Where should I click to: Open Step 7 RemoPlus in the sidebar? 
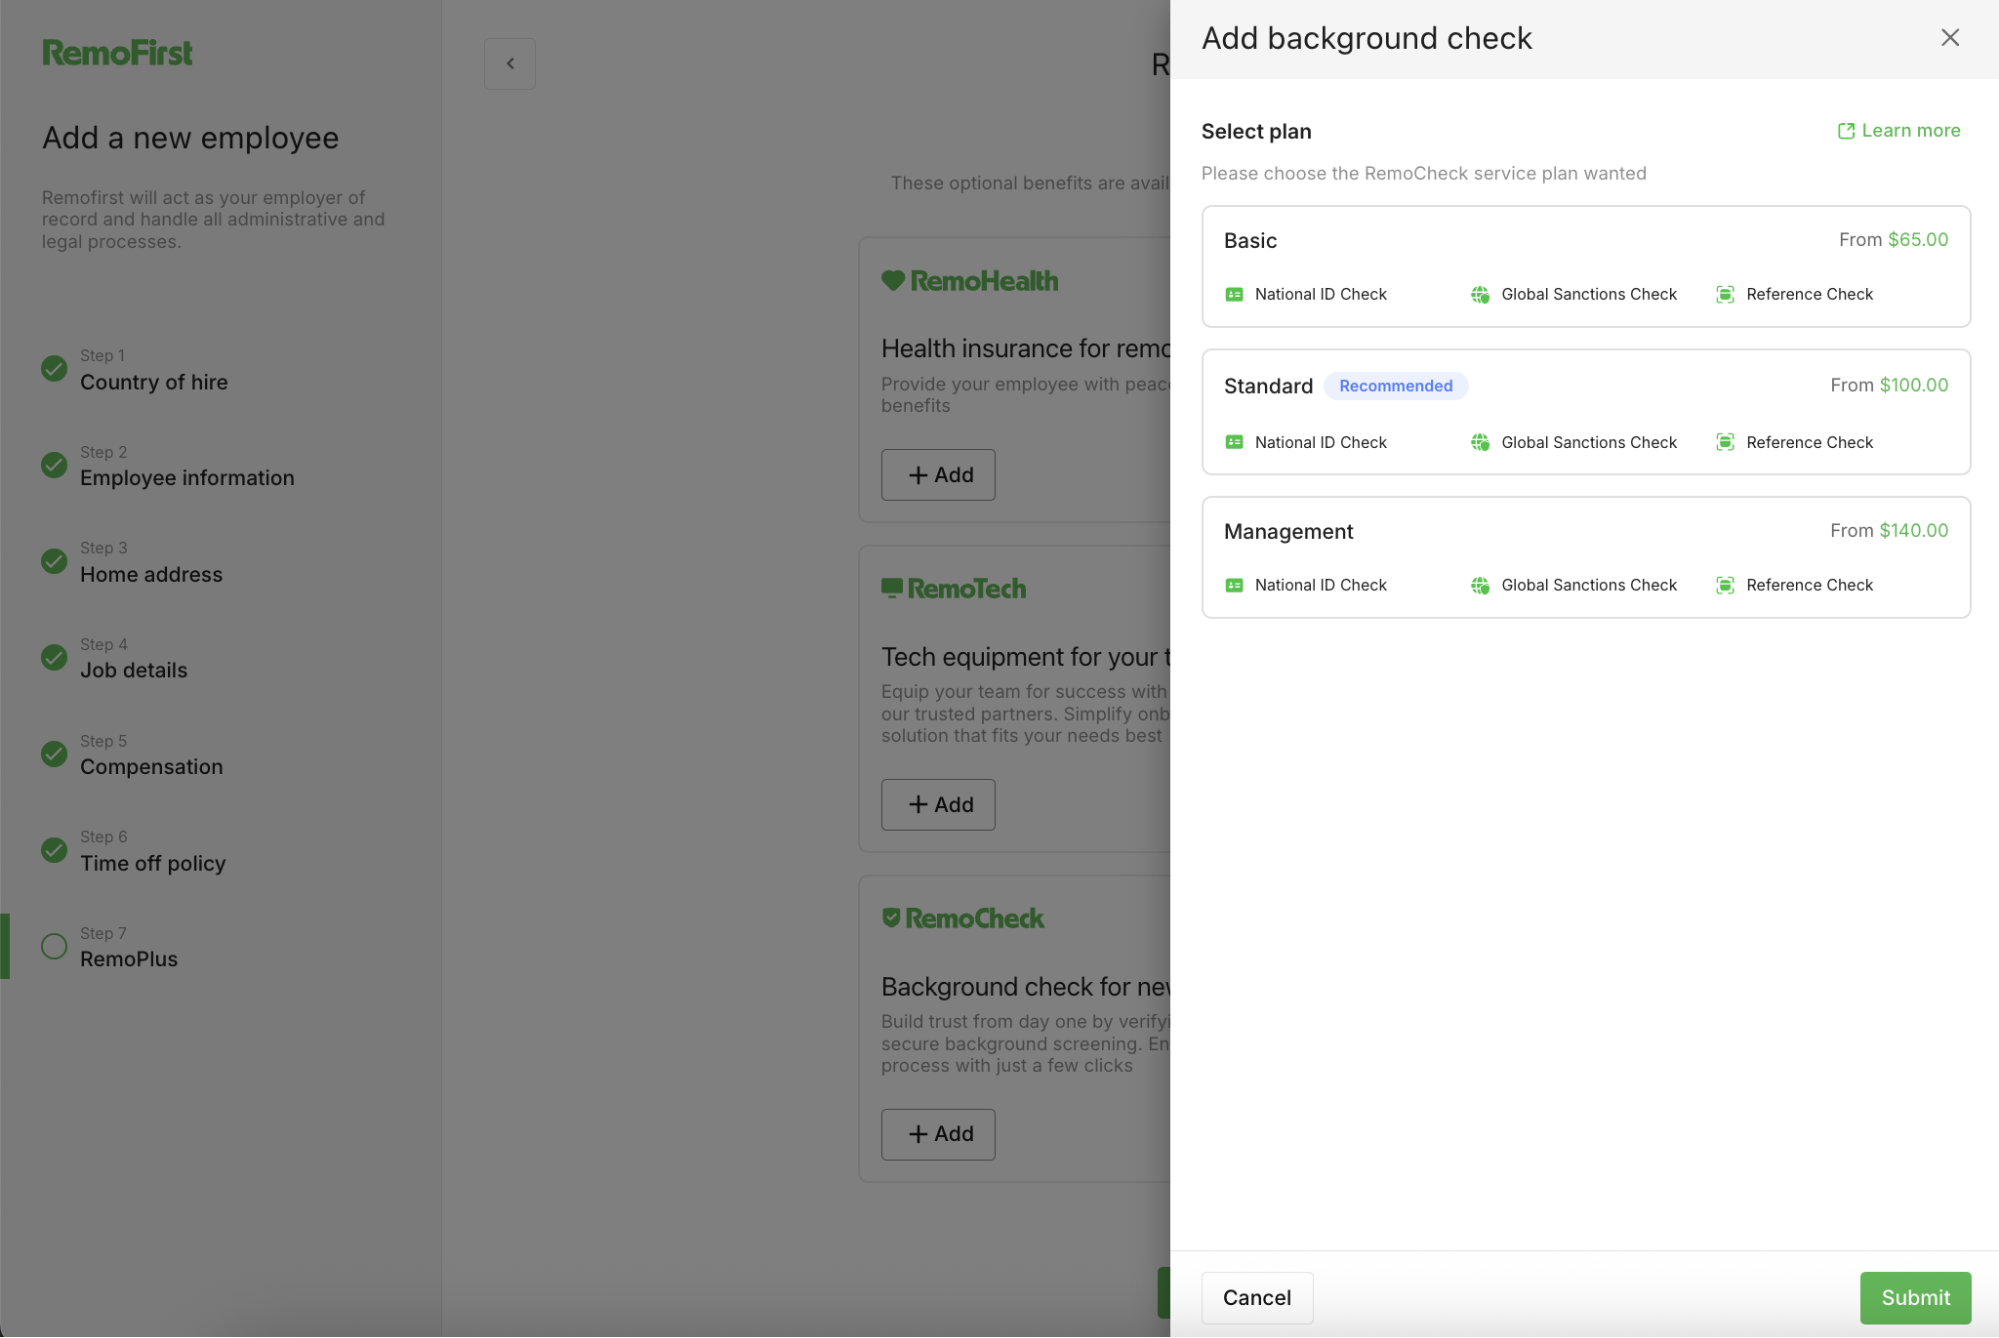[x=132, y=958]
